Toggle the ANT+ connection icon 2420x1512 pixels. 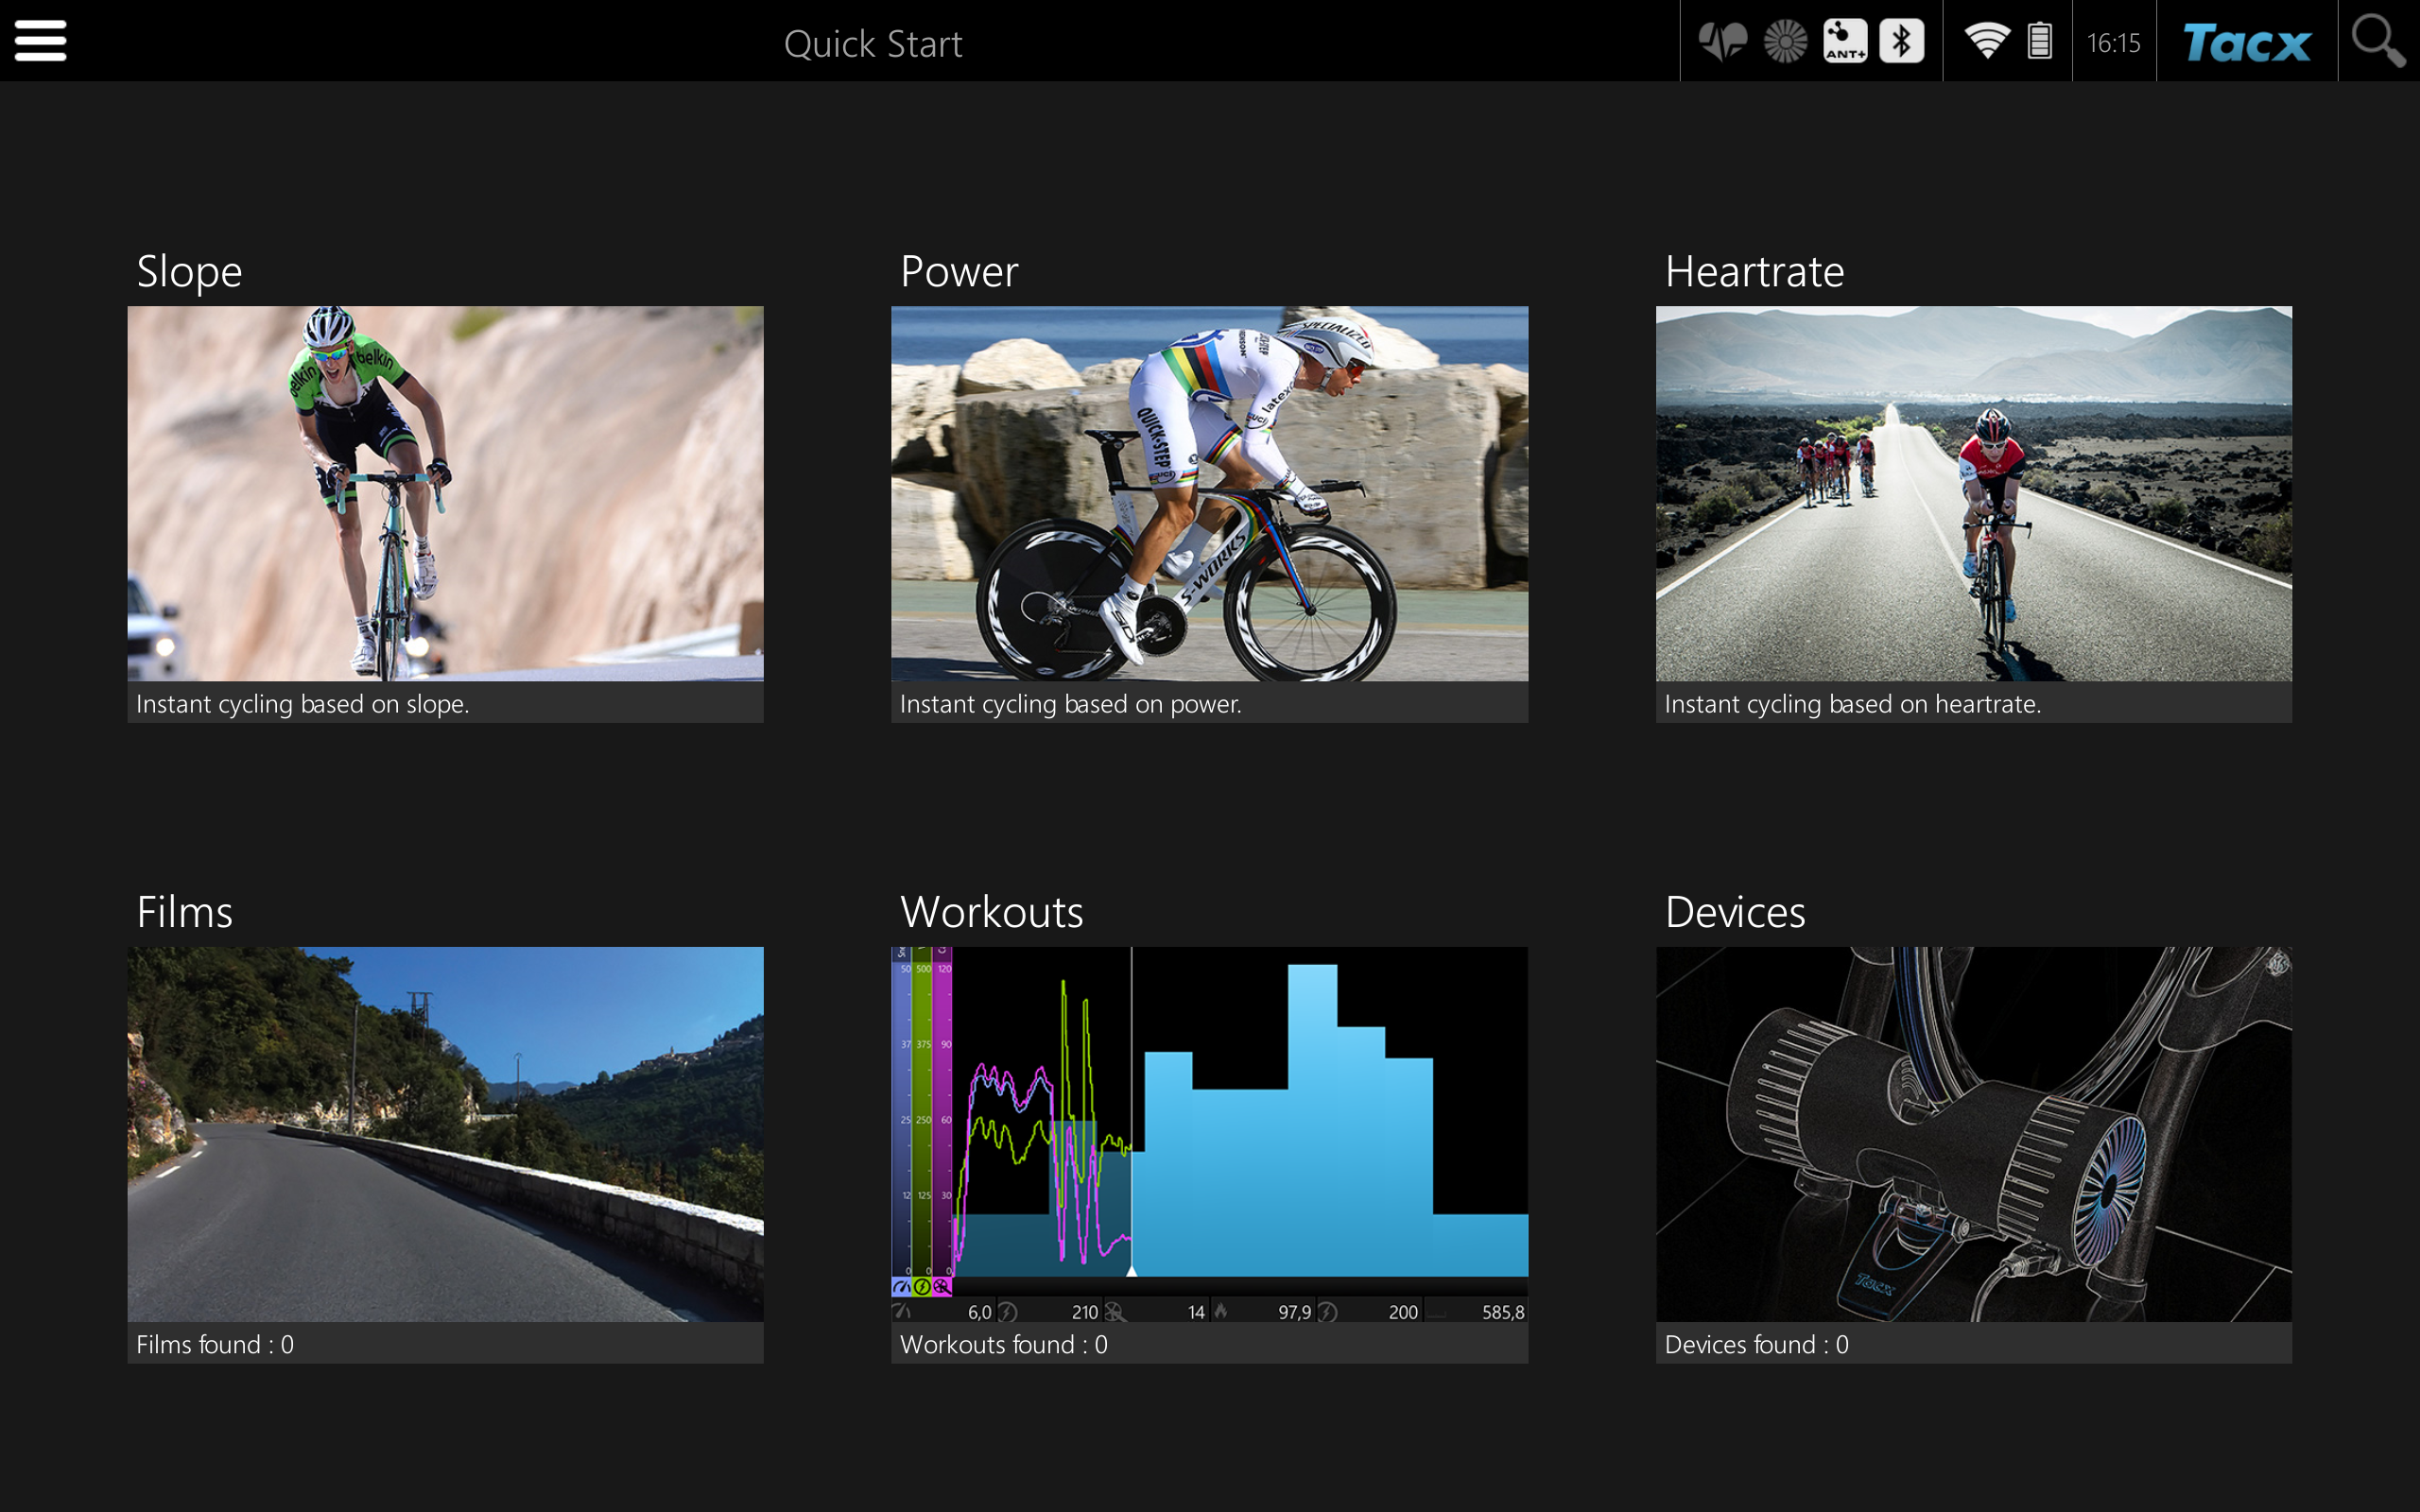1844,42
